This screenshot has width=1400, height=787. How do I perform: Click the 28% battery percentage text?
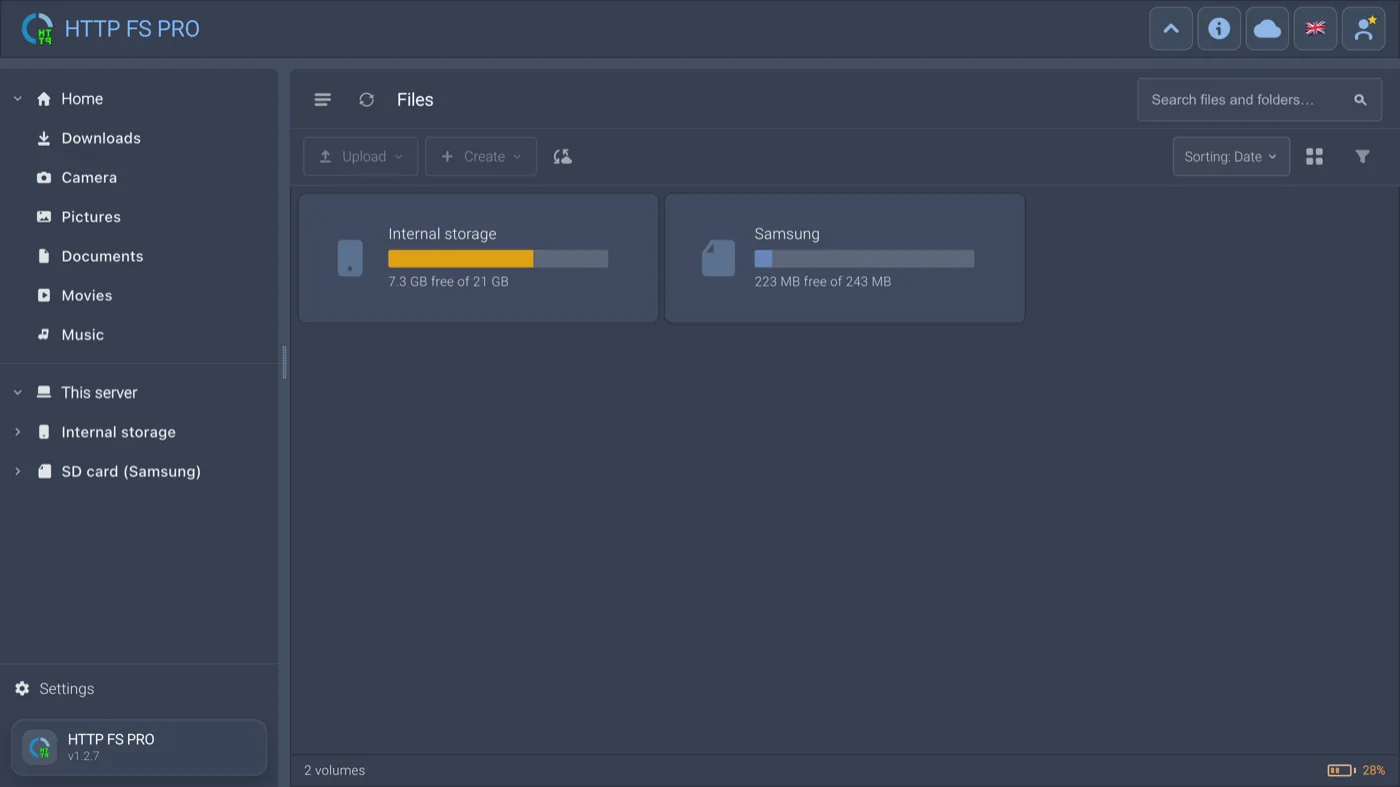coord(1373,771)
